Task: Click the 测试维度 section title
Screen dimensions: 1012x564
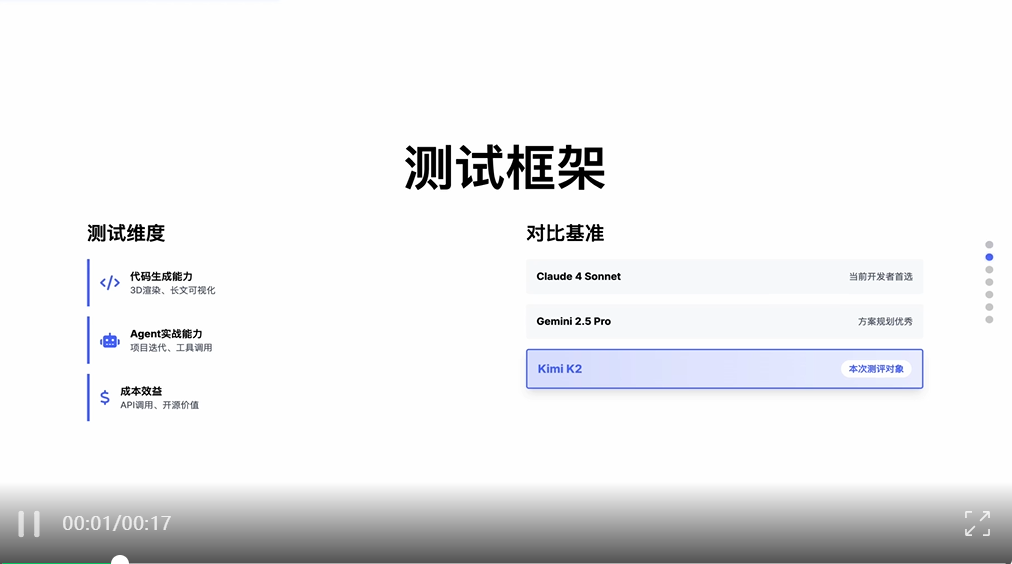Action: tap(126, 233)
